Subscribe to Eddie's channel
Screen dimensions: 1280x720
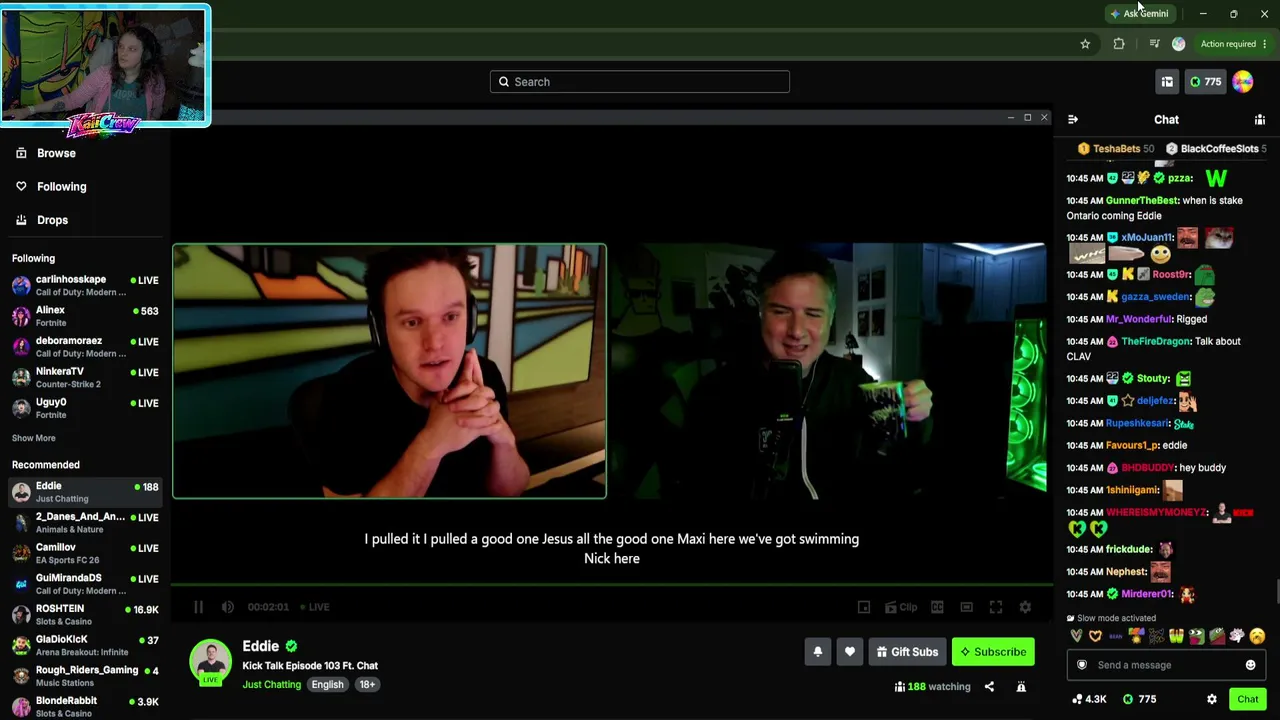[x=993, y=652]
